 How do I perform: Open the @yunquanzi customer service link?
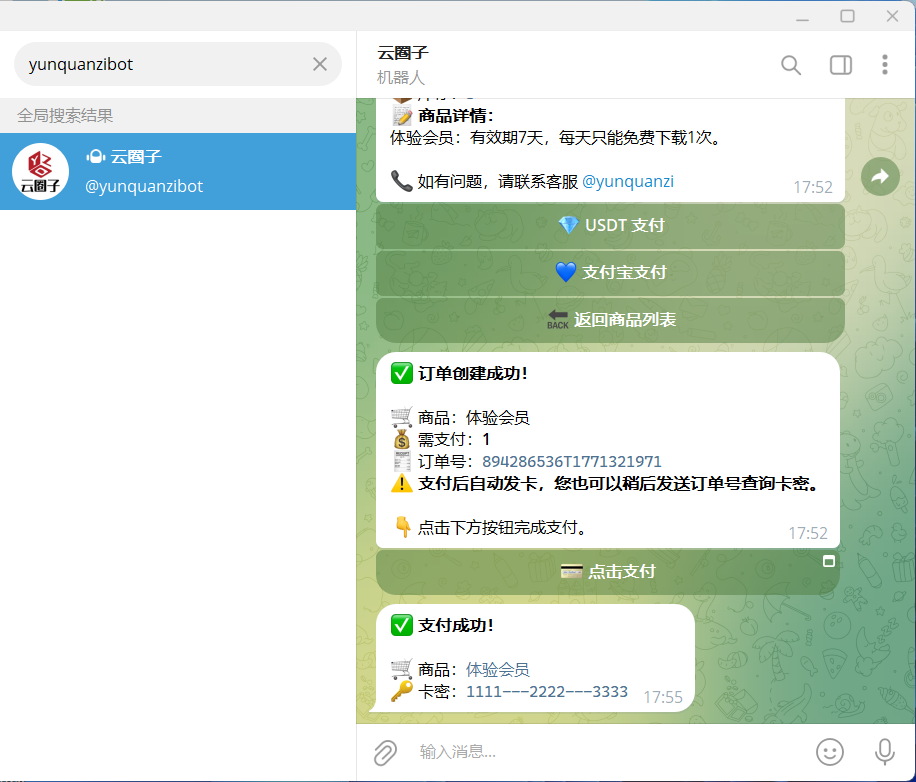pyautogui.click(x=629, y=181)
